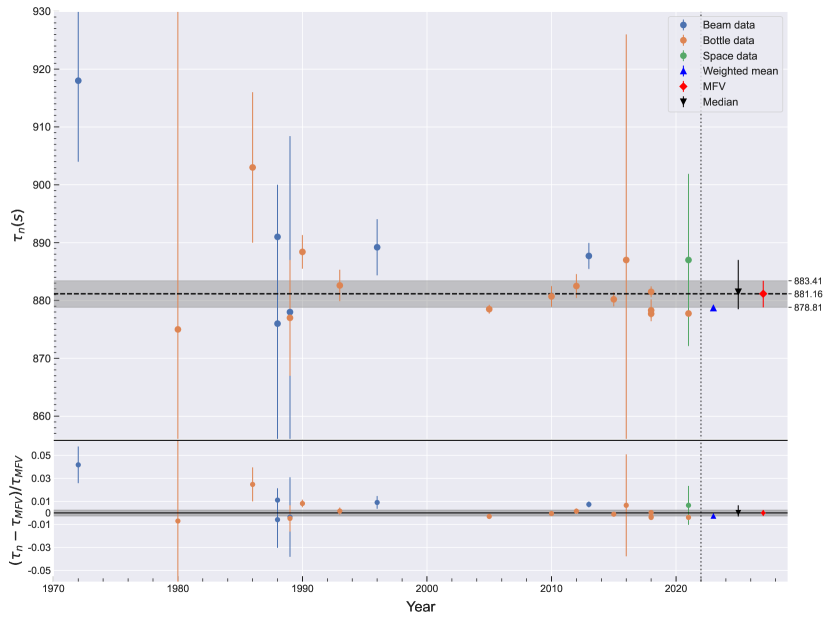Click the '860' y-axis tick label
Viewport: 830px width, 623px height.
click(x=41, y=417)
